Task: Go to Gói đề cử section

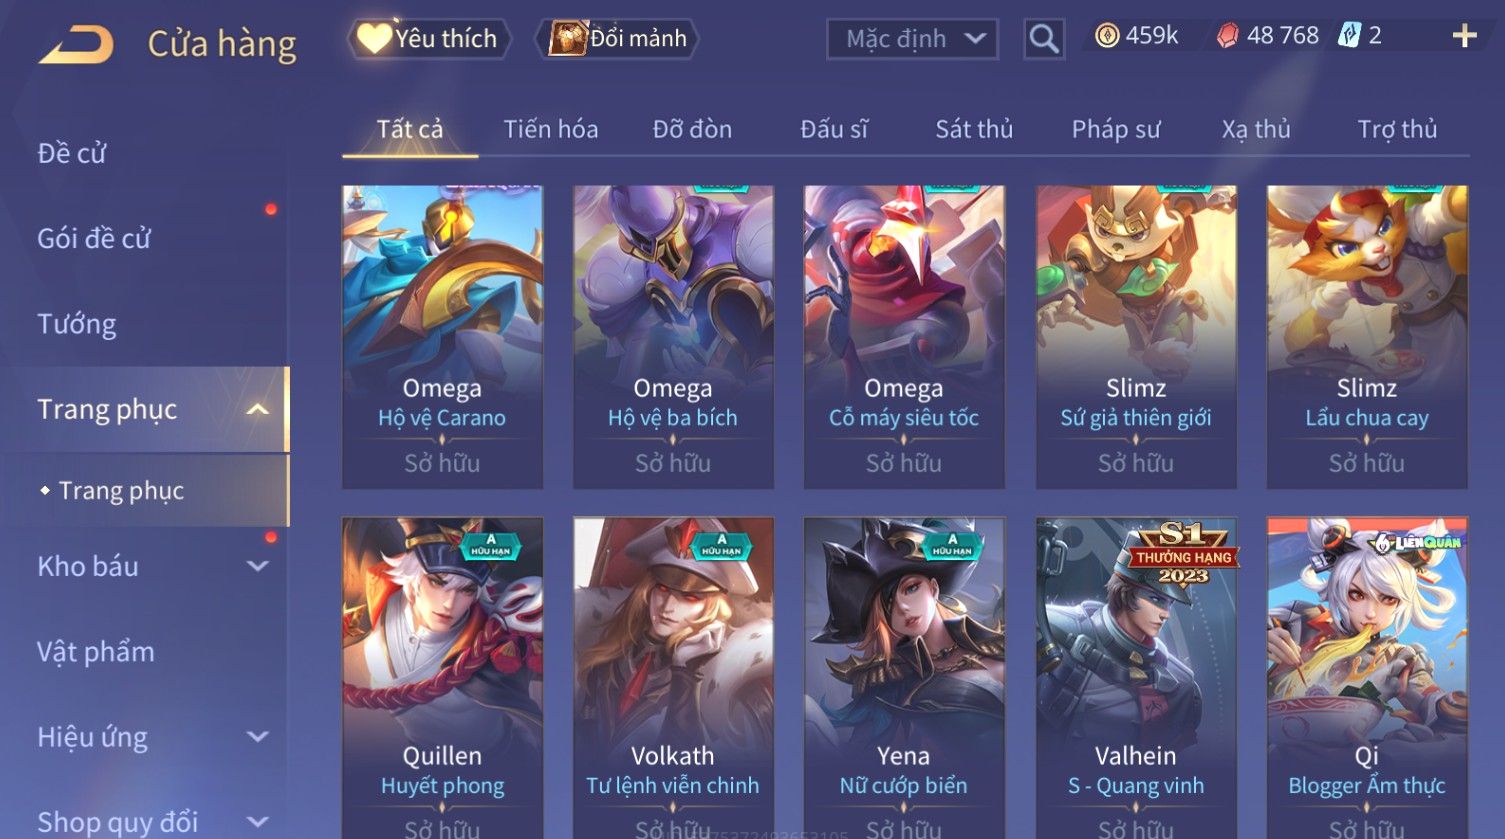Action: [94, 238]
